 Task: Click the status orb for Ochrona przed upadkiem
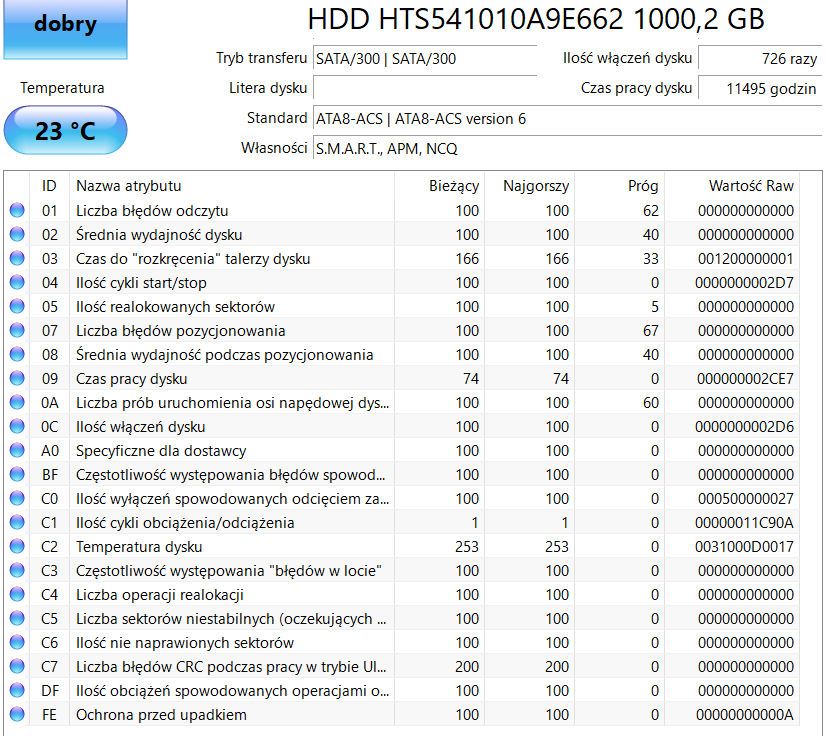pos(17,714)
